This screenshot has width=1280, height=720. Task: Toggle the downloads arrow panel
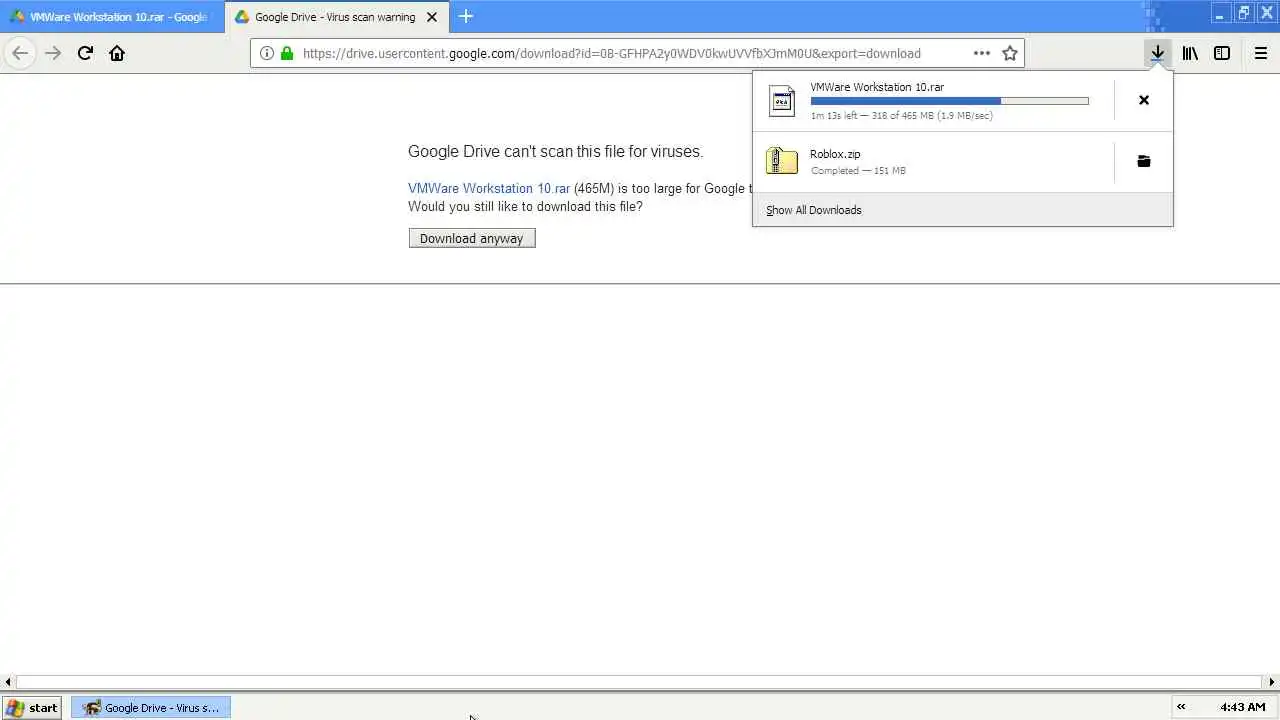pos(1157,53)
